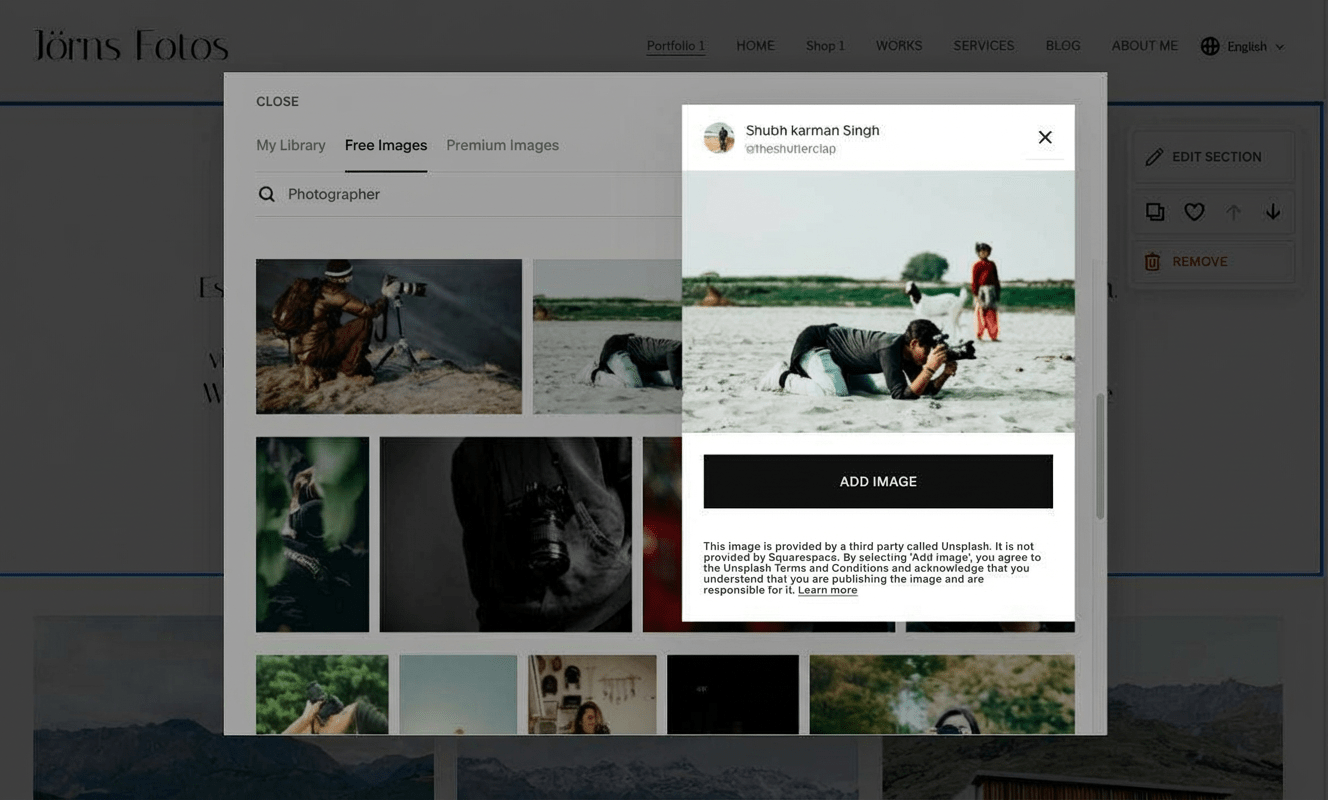The image size is (1328, 800).
Task: Click Shubh karman Singh's profile avatar
Action: click(x=719, y=138)
